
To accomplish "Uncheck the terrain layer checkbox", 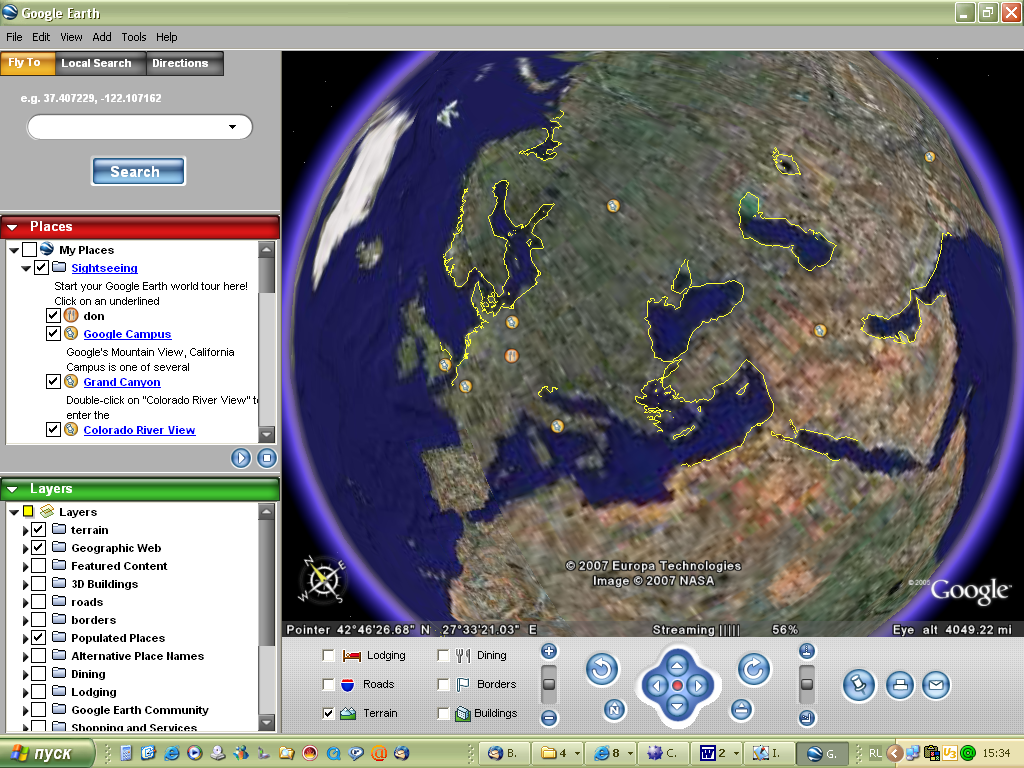I will [39, 530].
